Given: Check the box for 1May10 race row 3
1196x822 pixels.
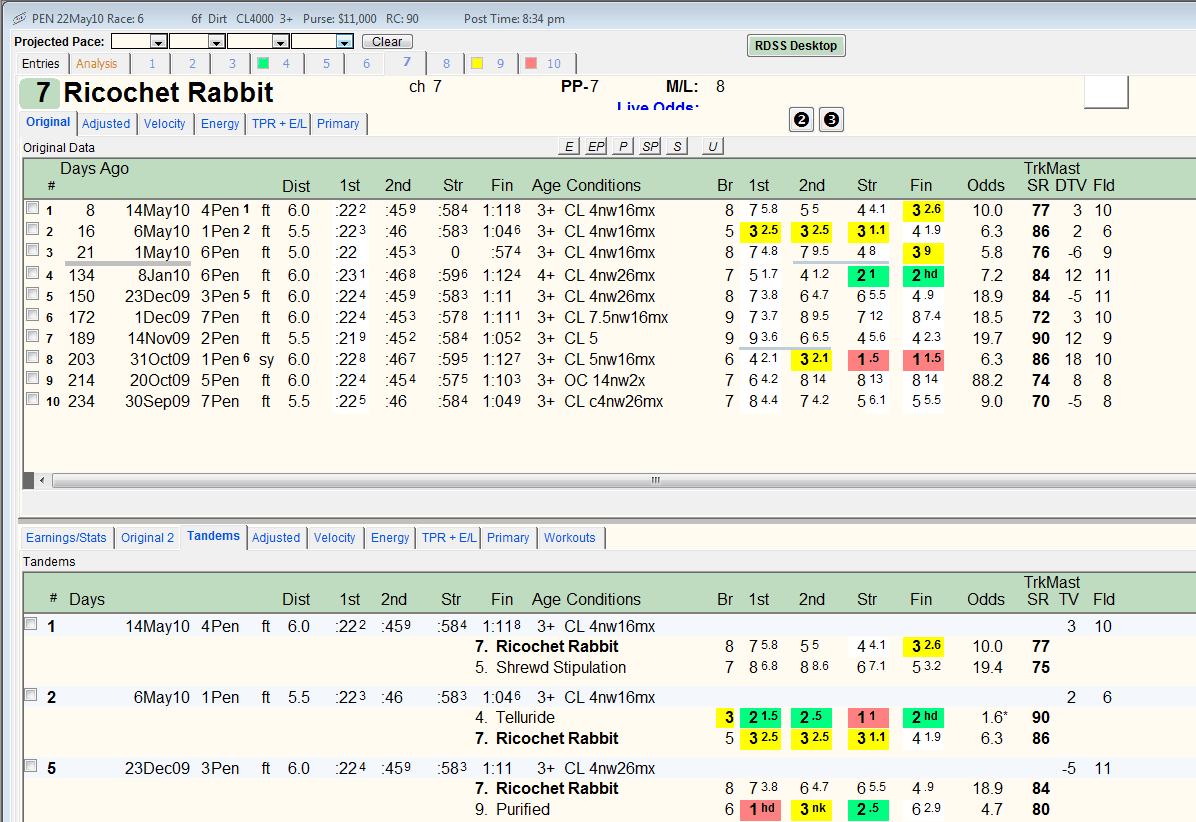Looking at the screenshot, I should click(x=33, y=249).
